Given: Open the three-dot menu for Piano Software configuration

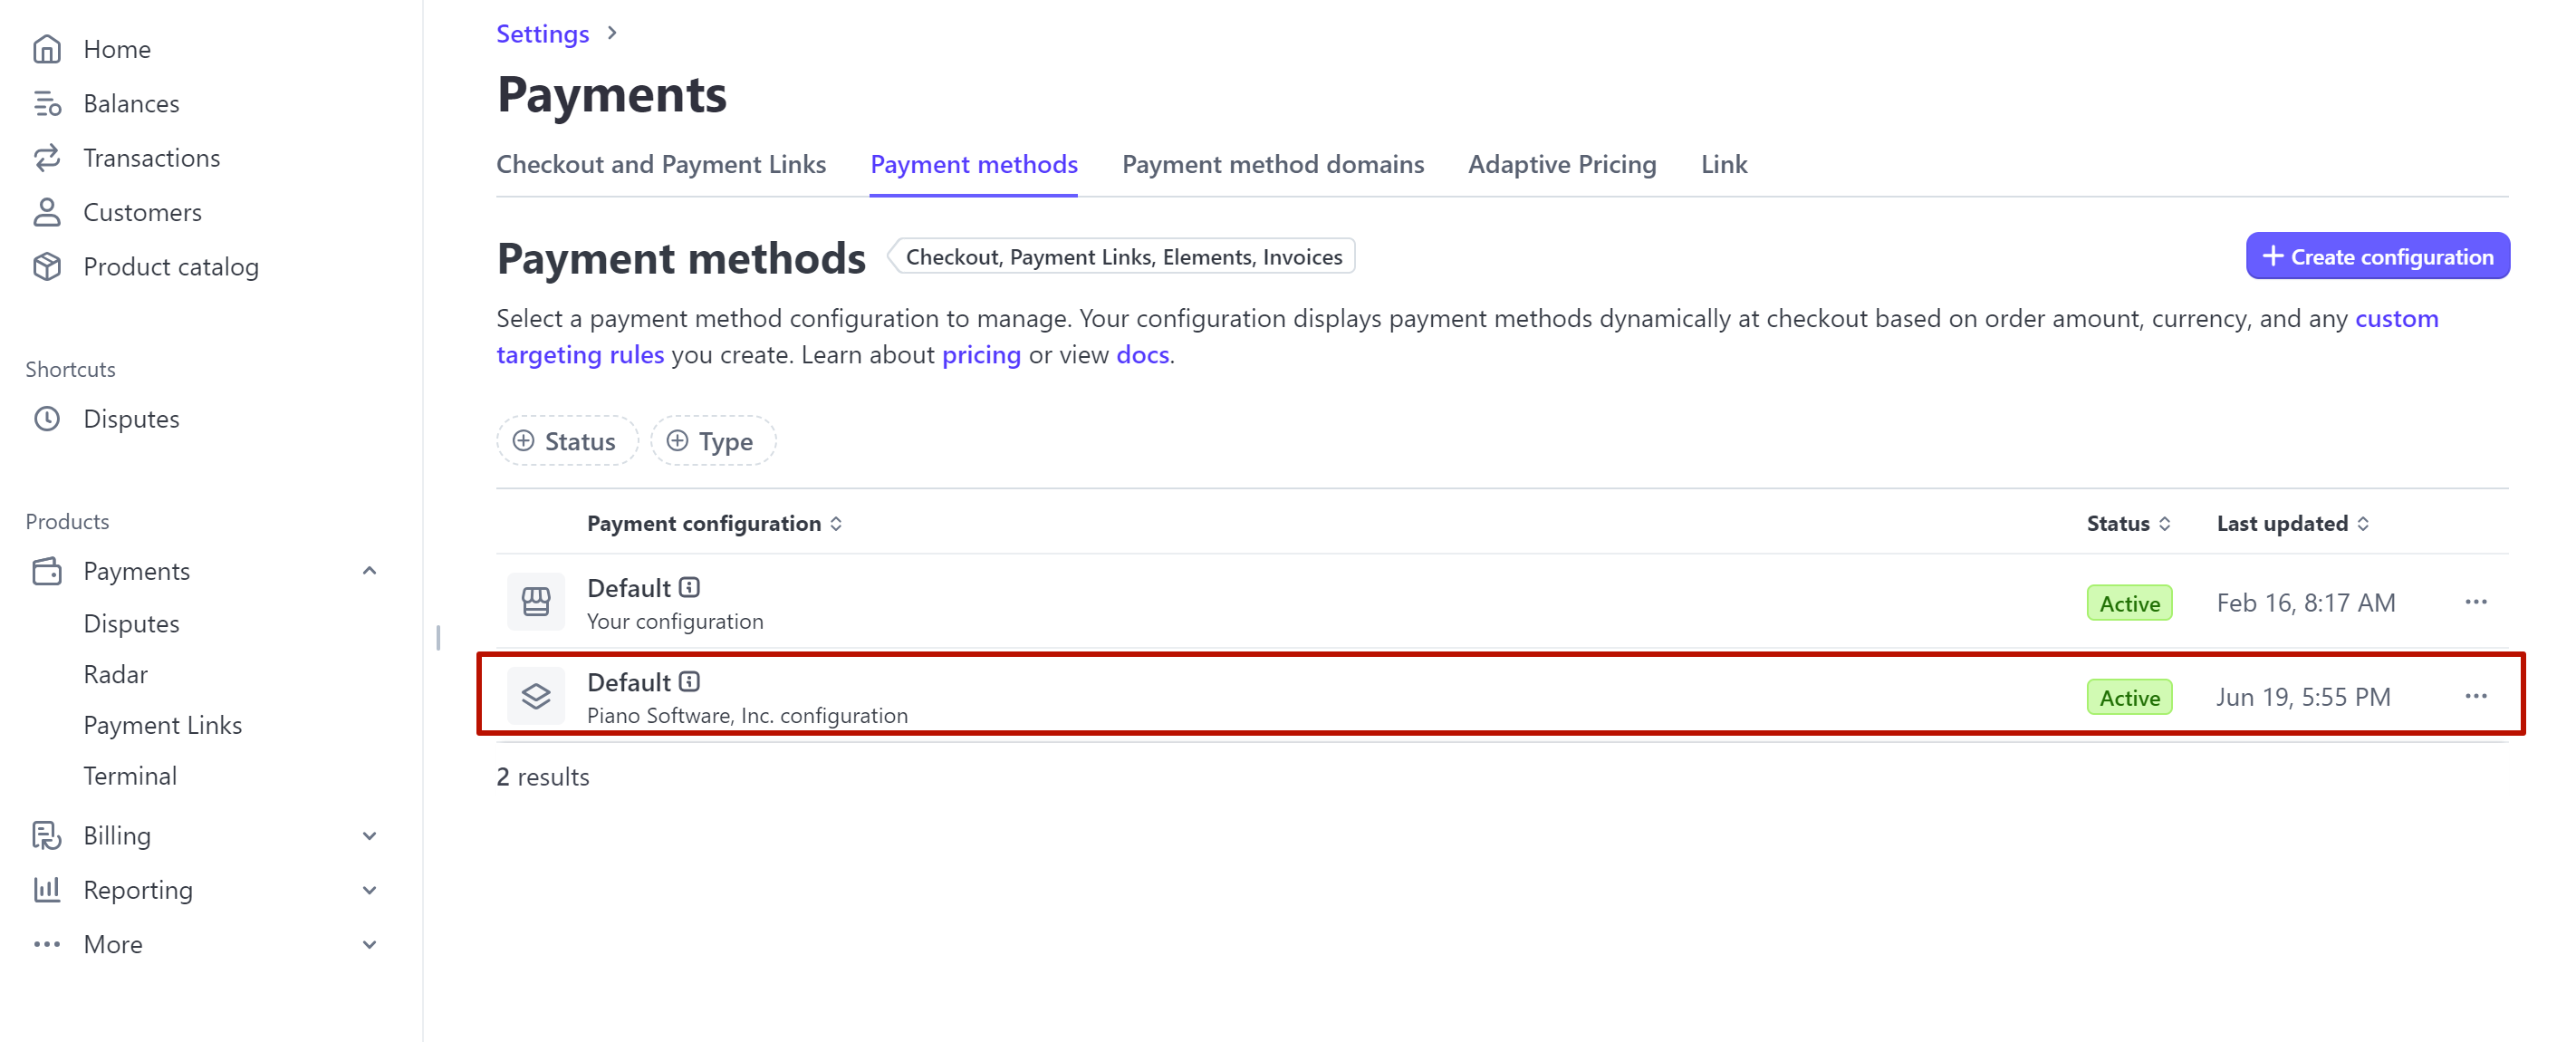Looking at the screenshot, I should (2476, 696).
